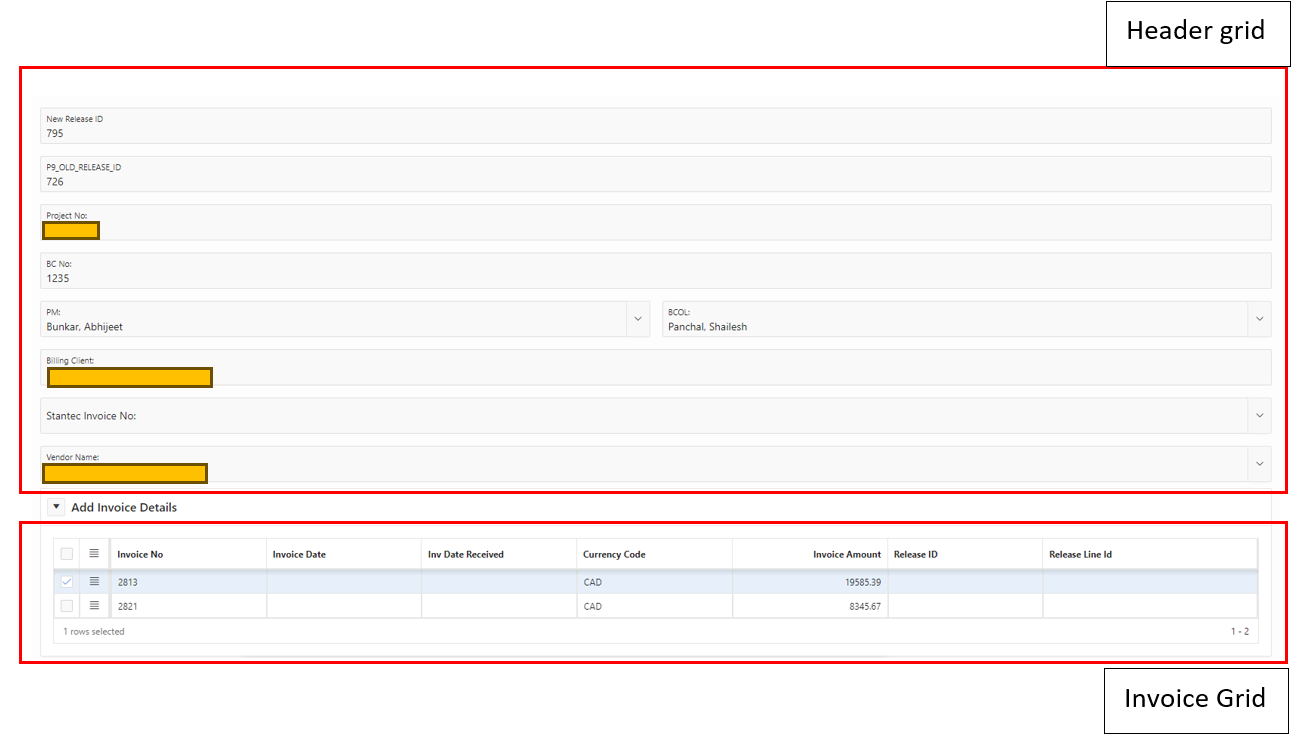Click the hamburger icon in the grid header row
Viewport: 1294px width, 743px height.
click(x=93, y=553)
